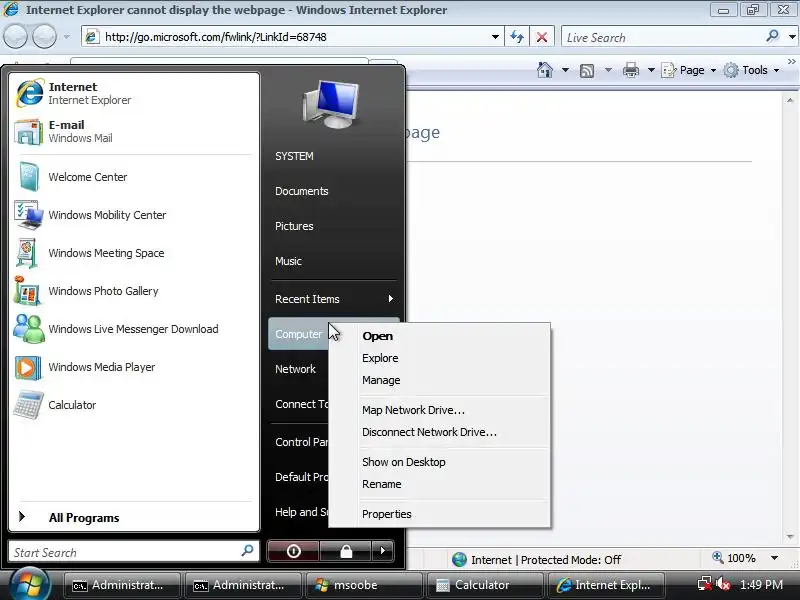This screenshot has height=600, width=800.
Task: Choose Manage in the context menu
Action: tap(439, 380)
